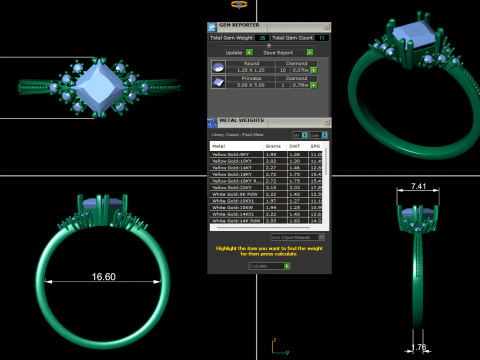The image size is (480, 360).
Task: Open the first cyan units dropdown
Action: tap(304, 135)
